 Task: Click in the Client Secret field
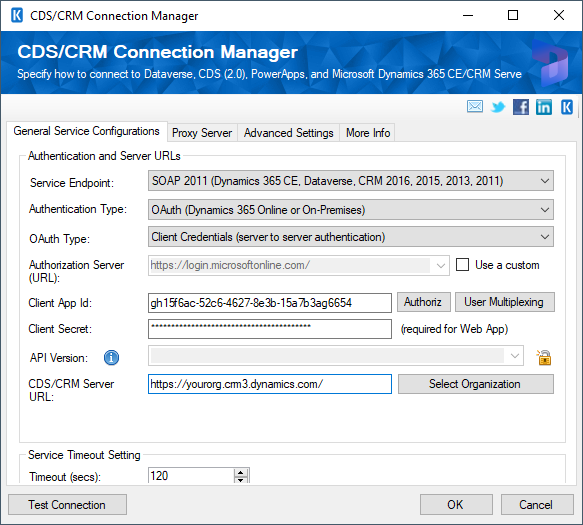(x=270, y=329)
